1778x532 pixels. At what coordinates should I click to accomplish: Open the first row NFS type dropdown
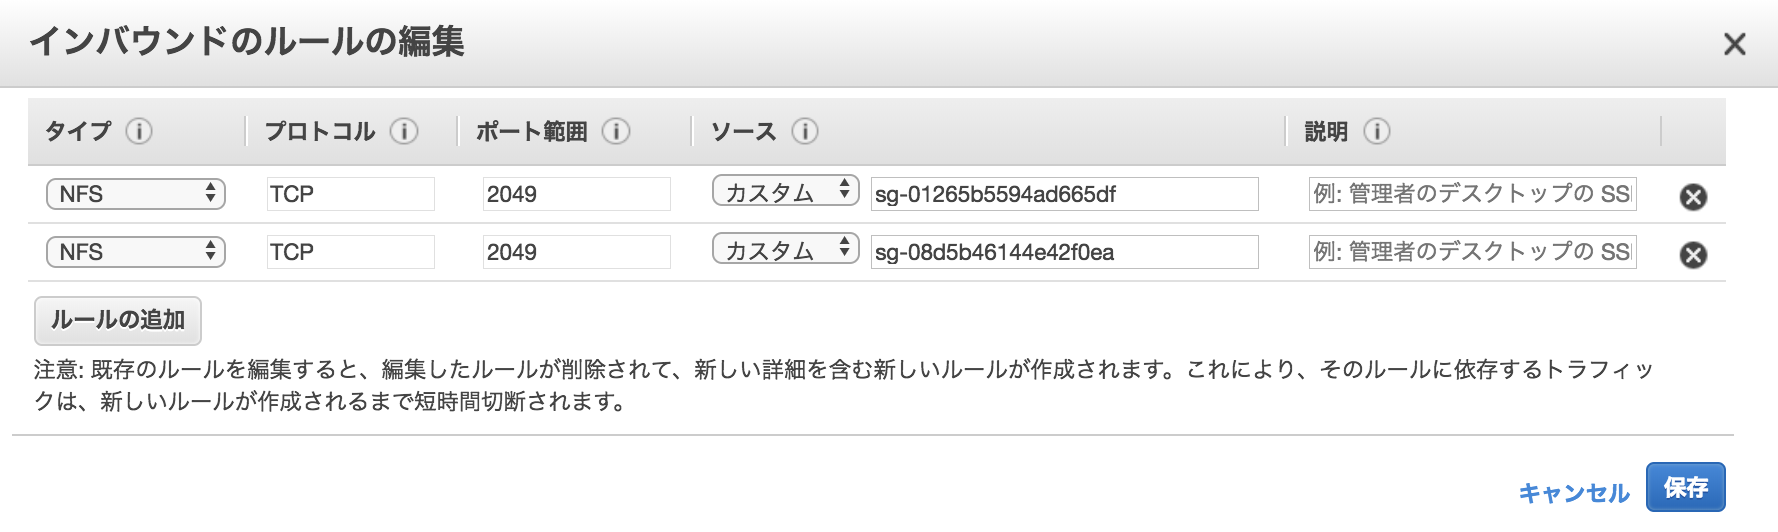pos(136,194)
